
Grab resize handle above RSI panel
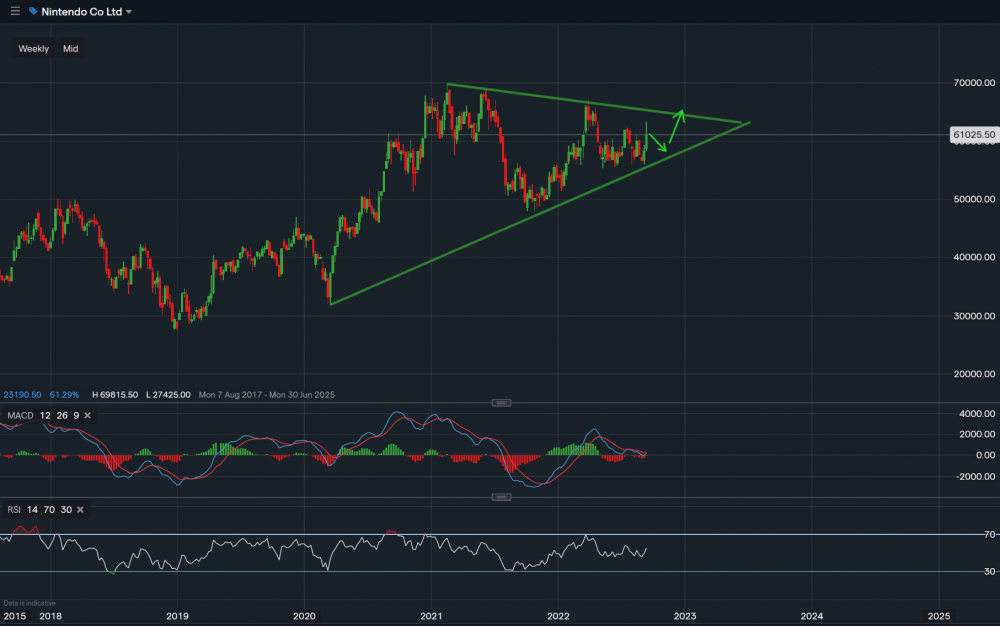tap(501, 498)
